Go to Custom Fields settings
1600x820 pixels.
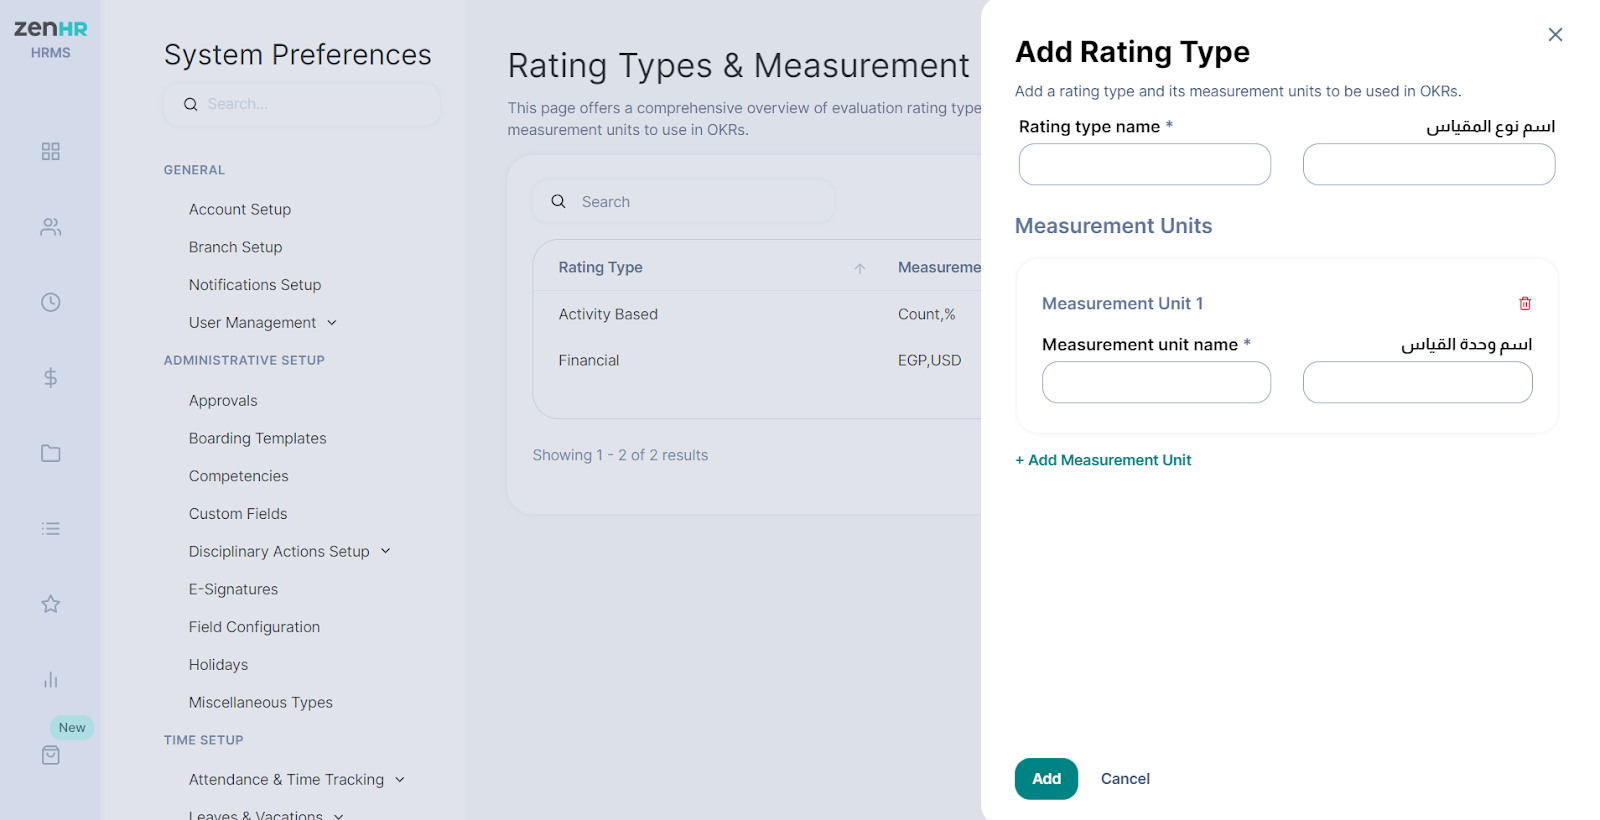[238, 514]
